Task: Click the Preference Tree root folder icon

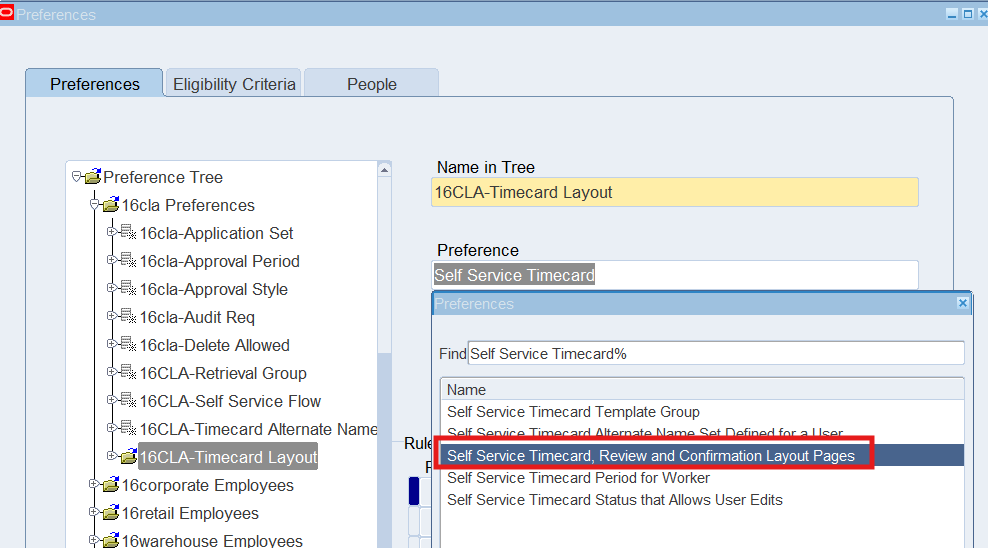Action: click(x=93, y=178)
